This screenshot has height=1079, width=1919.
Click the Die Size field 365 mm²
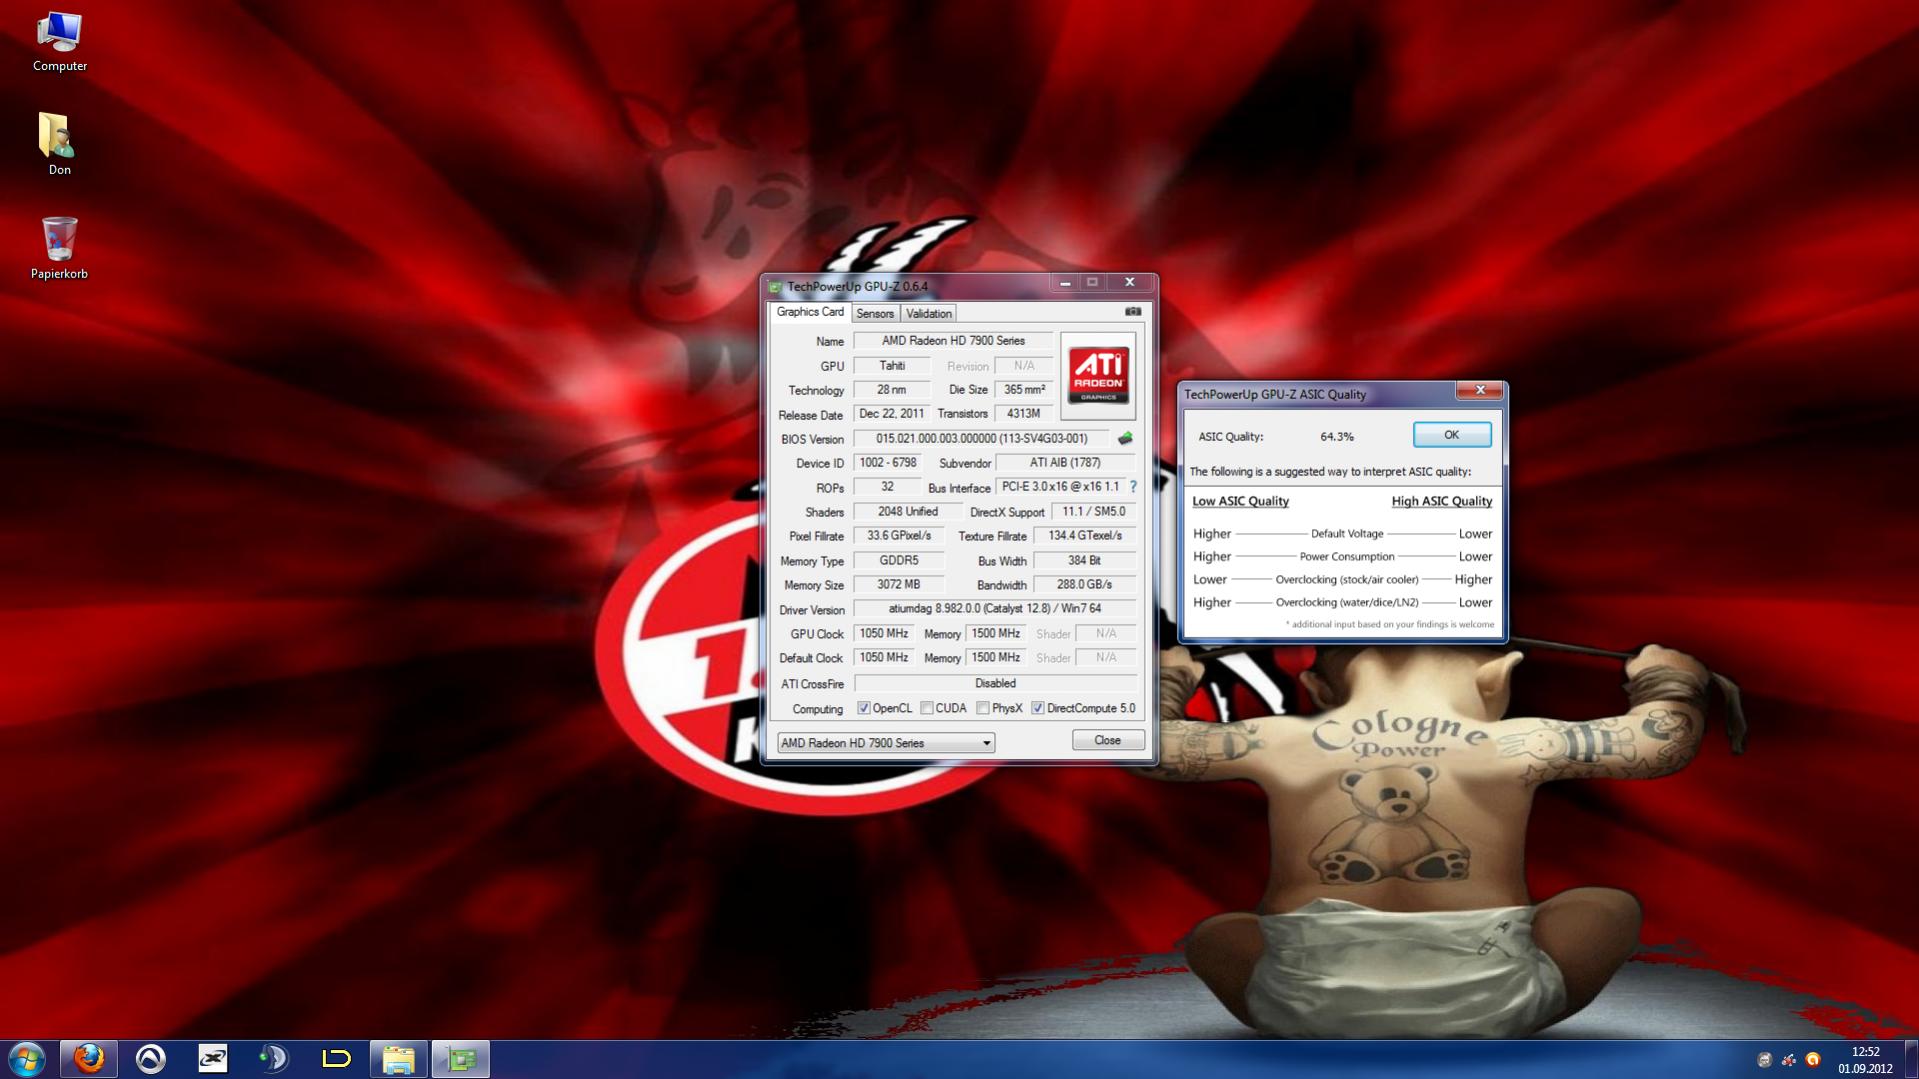click(1024, 390)
